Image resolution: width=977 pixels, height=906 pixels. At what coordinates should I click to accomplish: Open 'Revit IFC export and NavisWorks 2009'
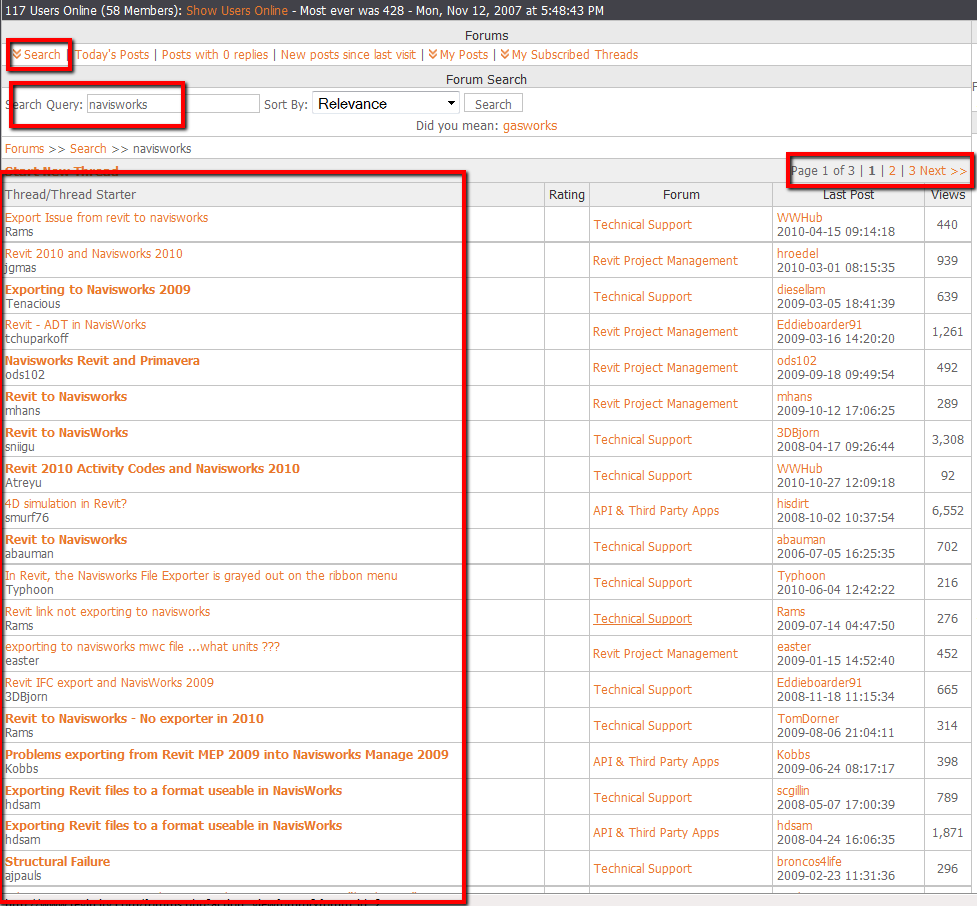coord(109,683)
